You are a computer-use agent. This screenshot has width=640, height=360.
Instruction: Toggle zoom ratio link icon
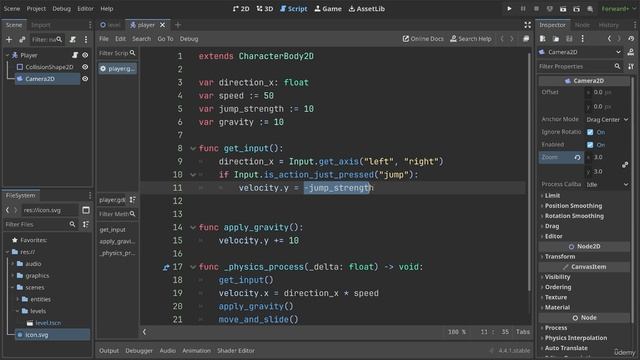tap(625, 164)
